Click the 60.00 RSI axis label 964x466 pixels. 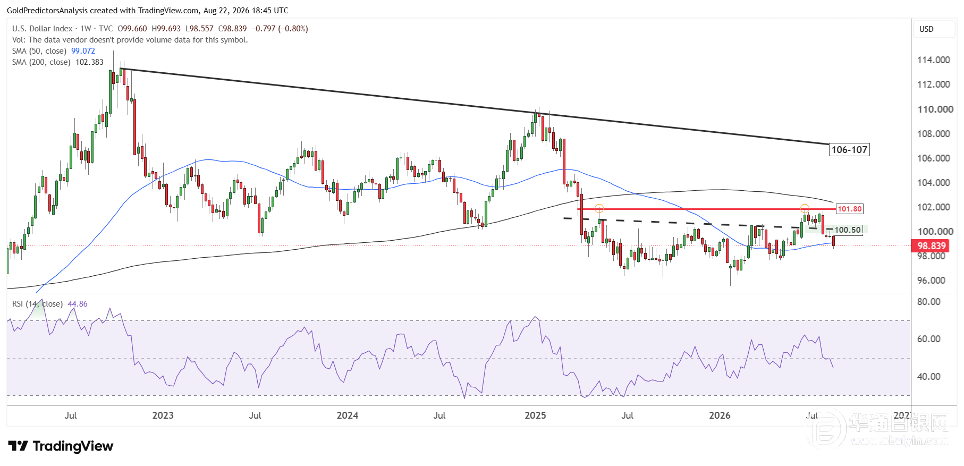click(x=929, y=339)
